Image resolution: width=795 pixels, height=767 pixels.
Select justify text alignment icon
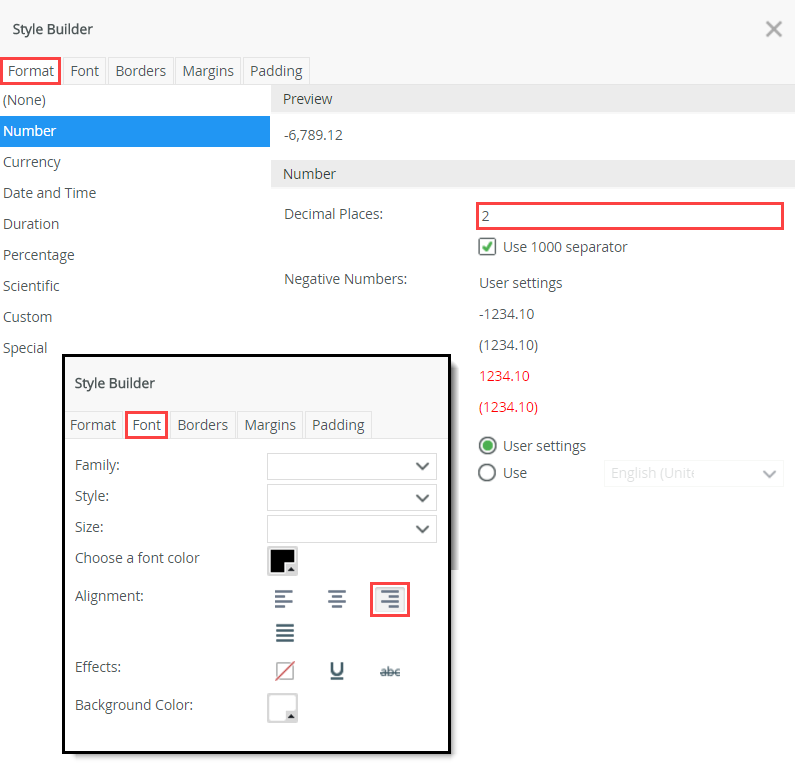point(284,633)
